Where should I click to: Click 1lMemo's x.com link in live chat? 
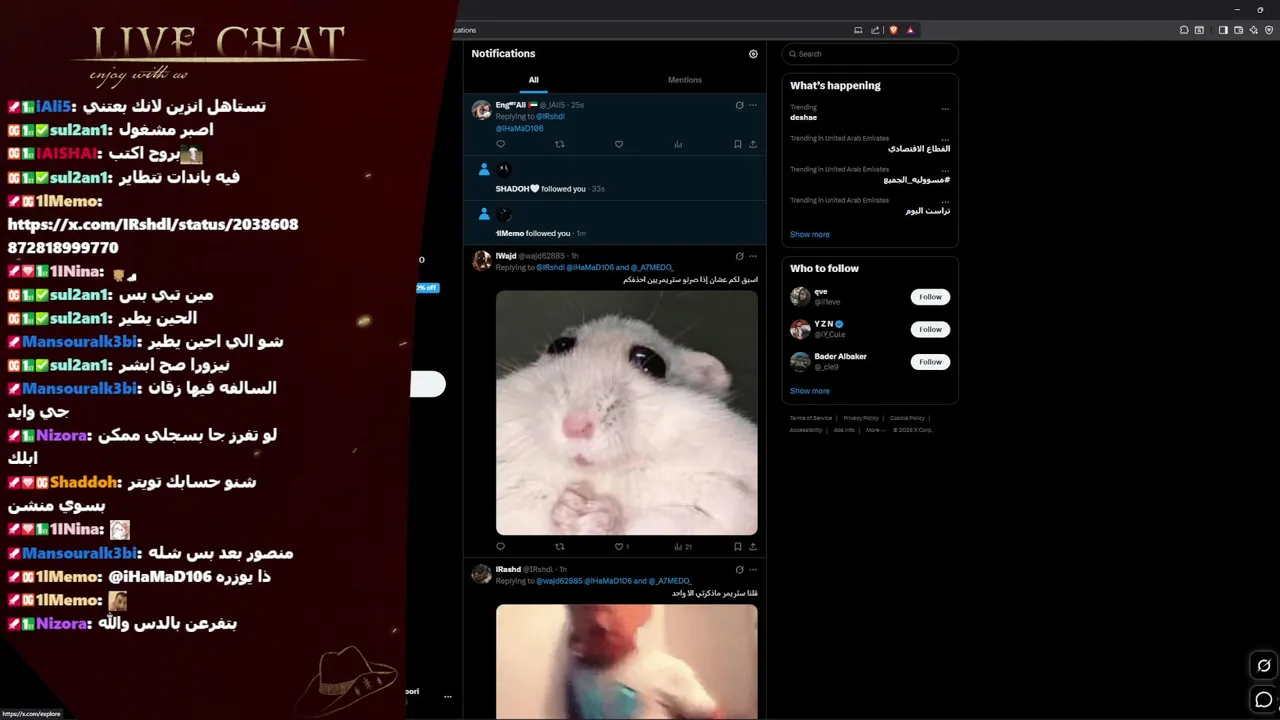click(x=153, y=236)
